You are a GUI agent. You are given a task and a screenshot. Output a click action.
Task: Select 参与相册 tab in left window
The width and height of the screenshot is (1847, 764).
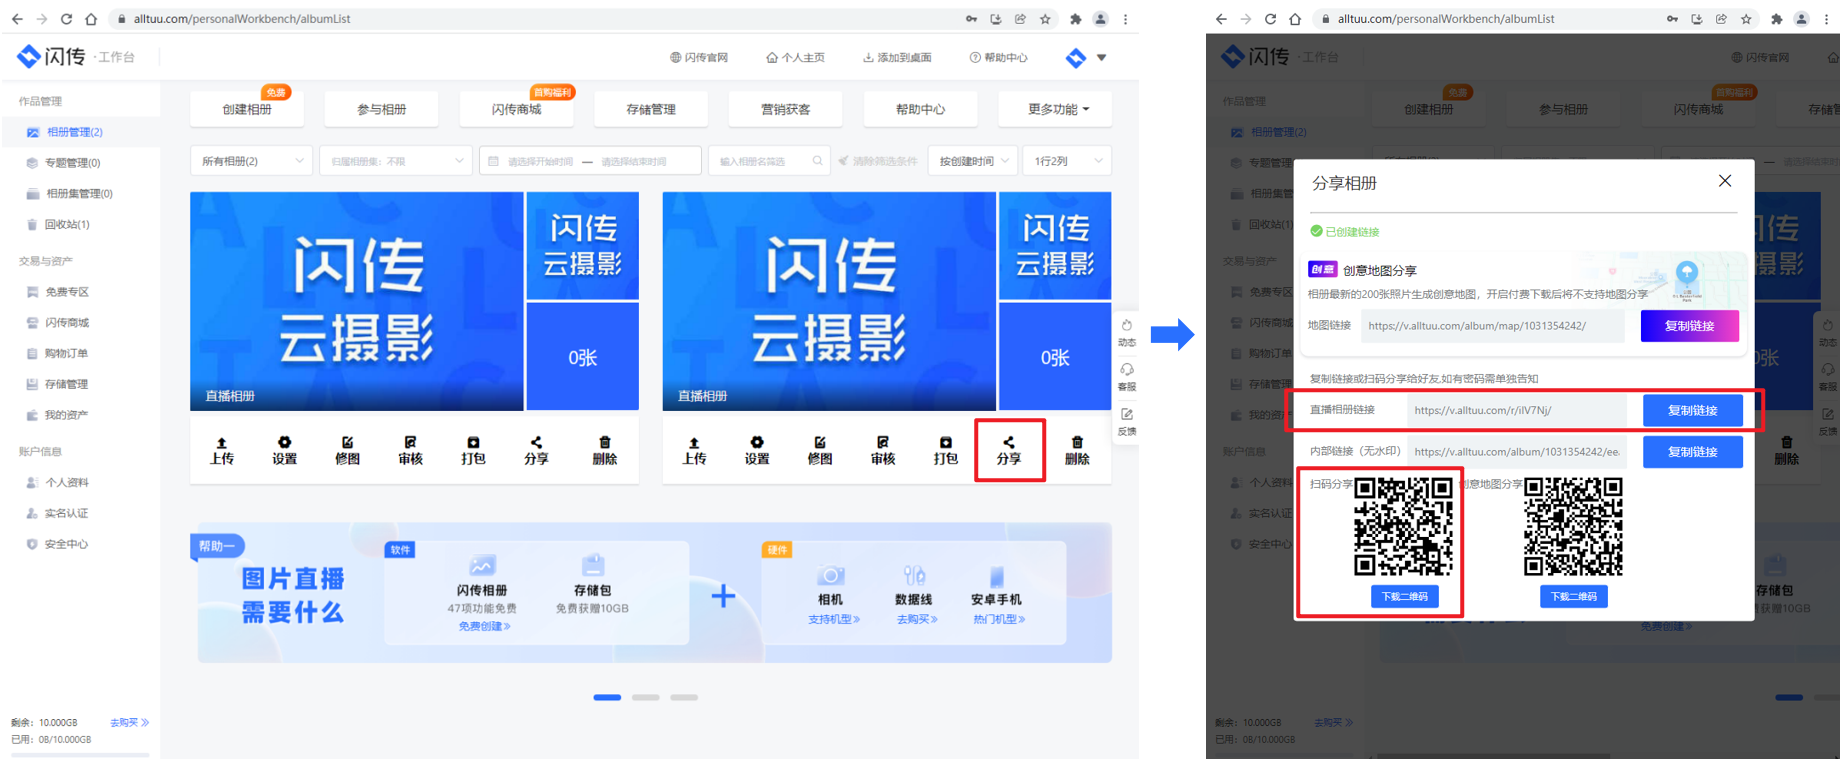point(382,109)
